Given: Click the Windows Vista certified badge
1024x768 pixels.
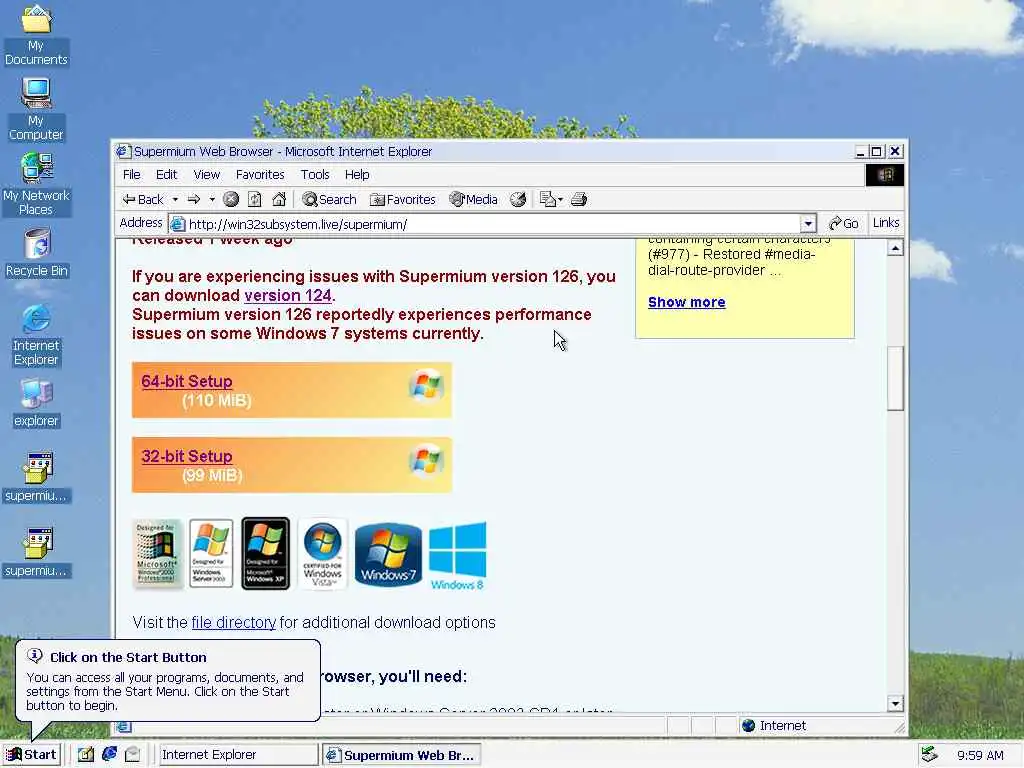Looking at the screenshot, I should tap(322, 554).
